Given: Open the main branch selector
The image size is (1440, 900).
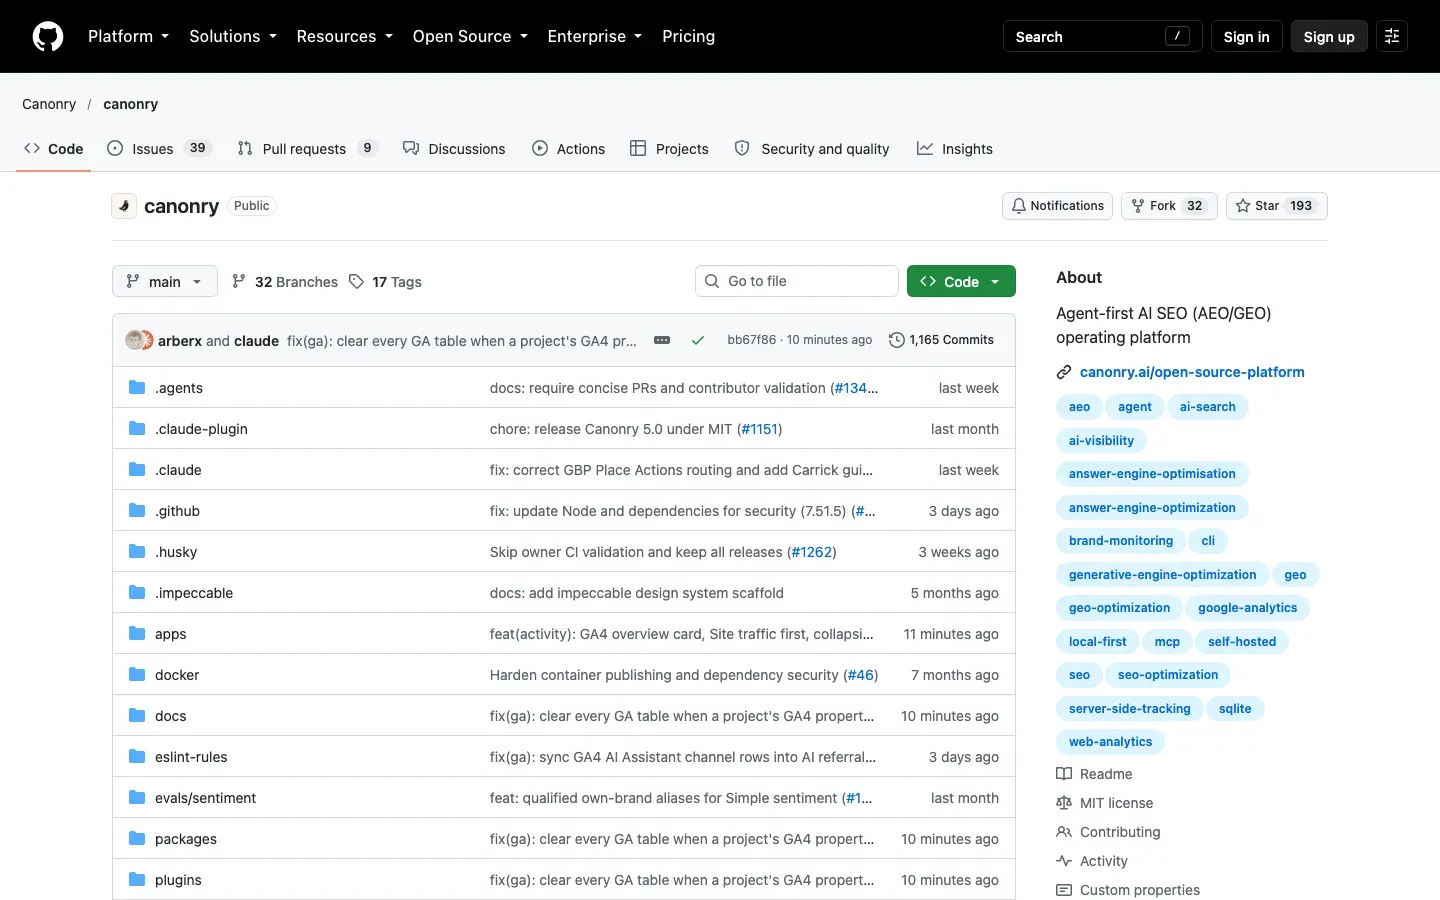Looking at the screenshot, I should click(164, 282).
